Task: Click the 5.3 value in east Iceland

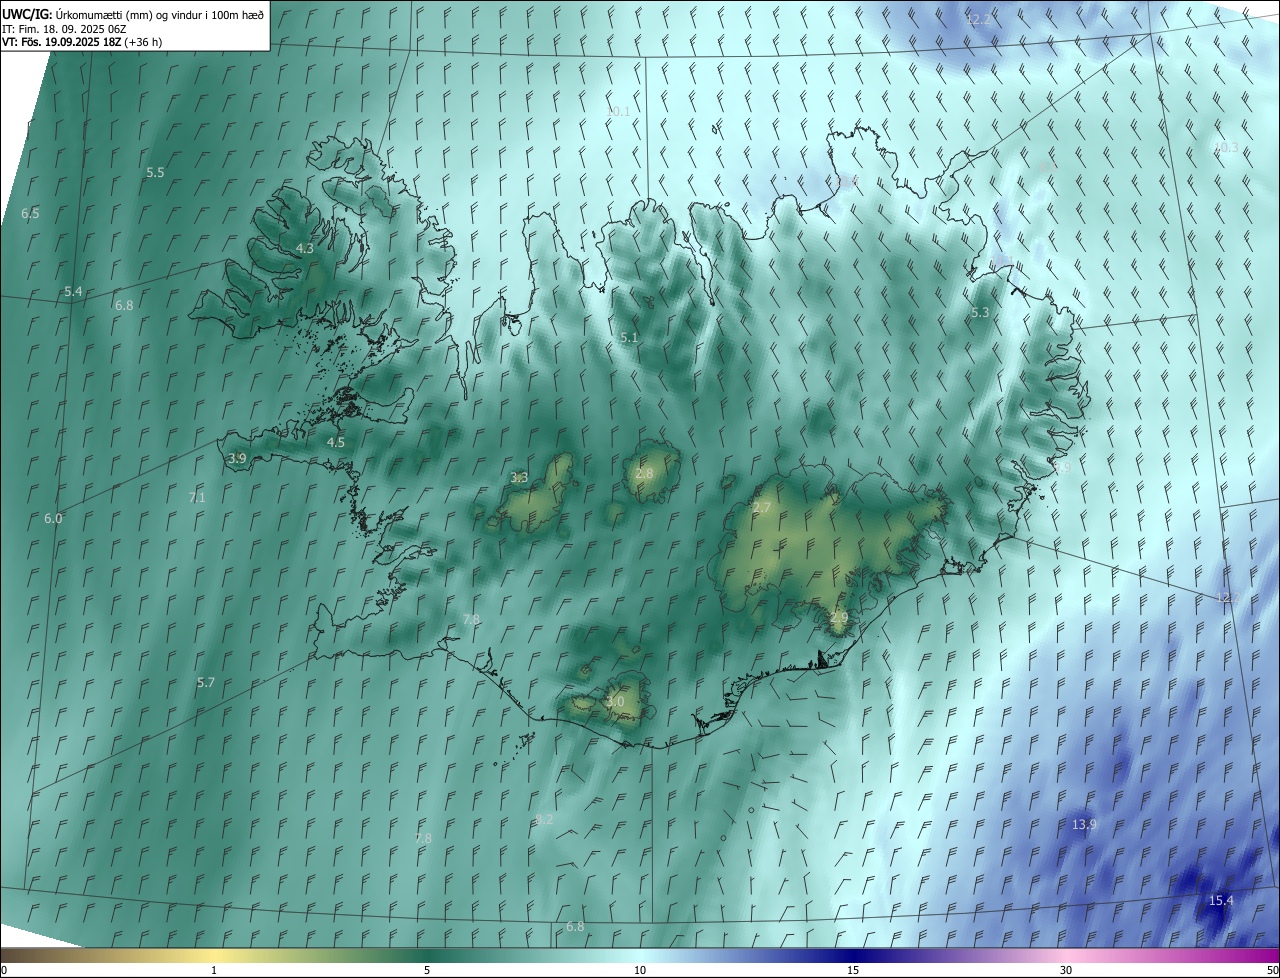Action: [x=980, y=313]
